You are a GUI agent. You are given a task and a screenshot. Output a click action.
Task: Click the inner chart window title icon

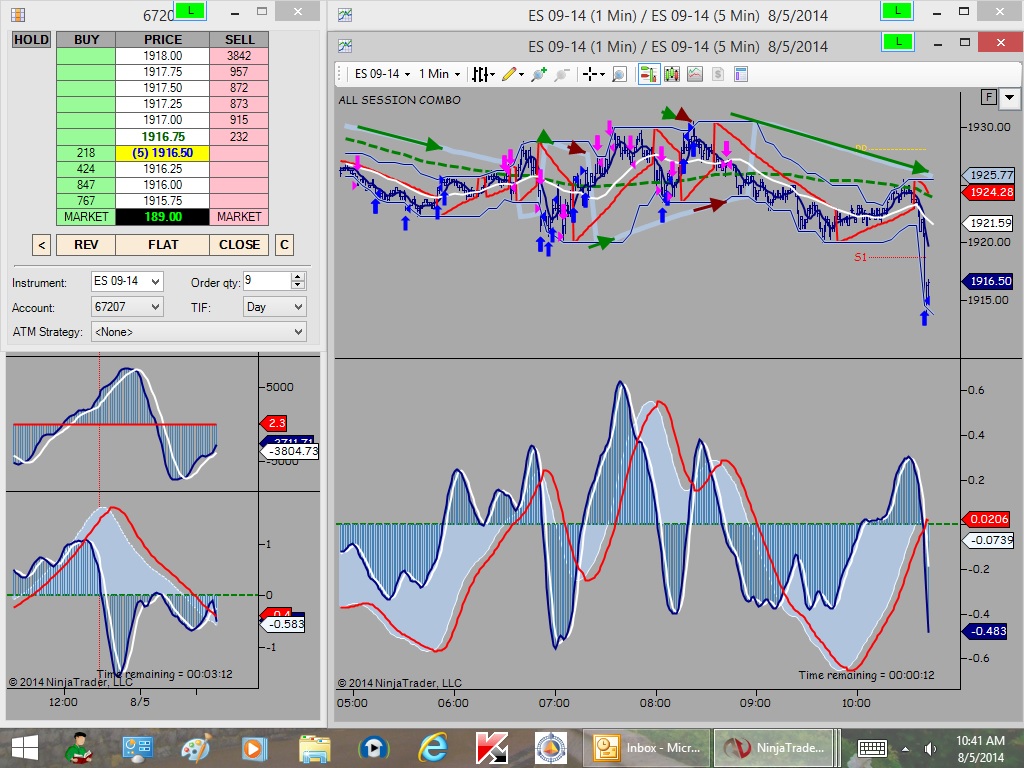pos(345,46)
